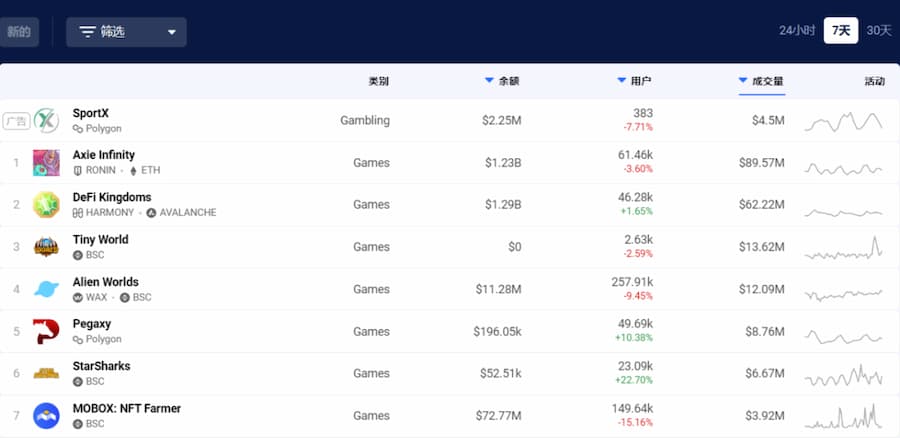This screenshot has height=438, width=900.
Task: Click the 新的 button
Action: point(19,32)
